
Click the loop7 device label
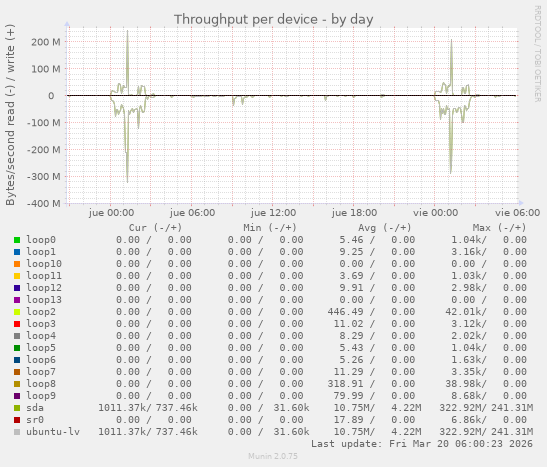(x=41, y=371)
